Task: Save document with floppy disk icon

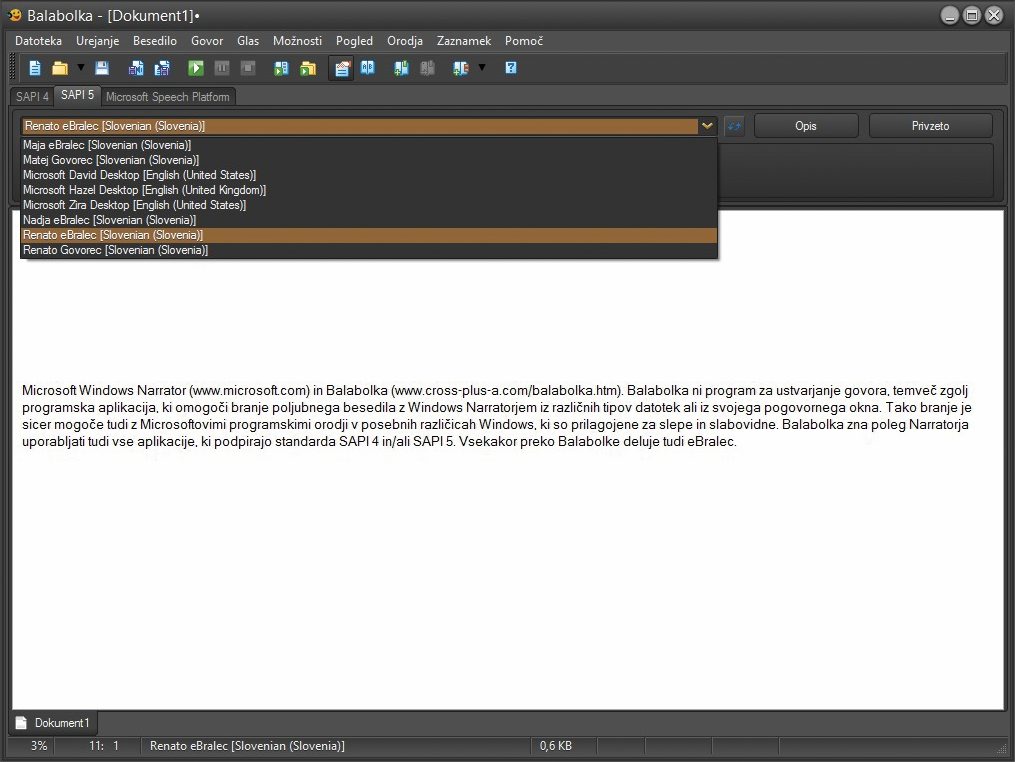Action: [102, 68]
